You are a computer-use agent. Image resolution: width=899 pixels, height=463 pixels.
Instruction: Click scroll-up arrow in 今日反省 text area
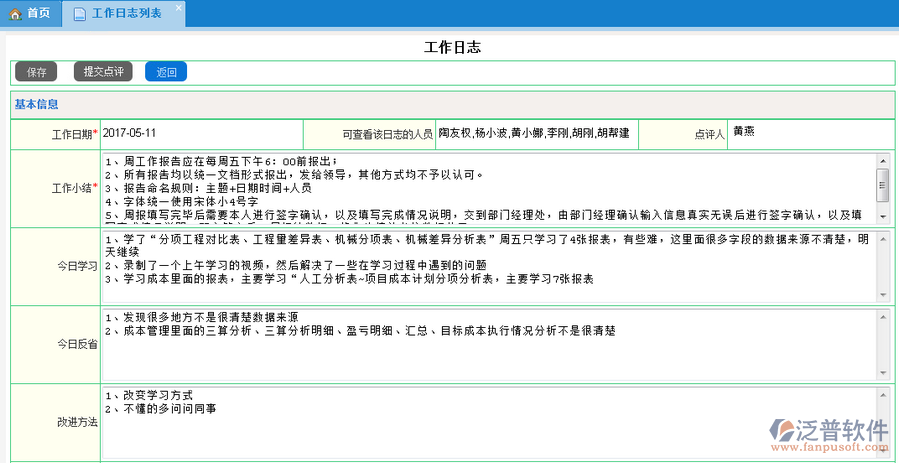click(882, 314)
